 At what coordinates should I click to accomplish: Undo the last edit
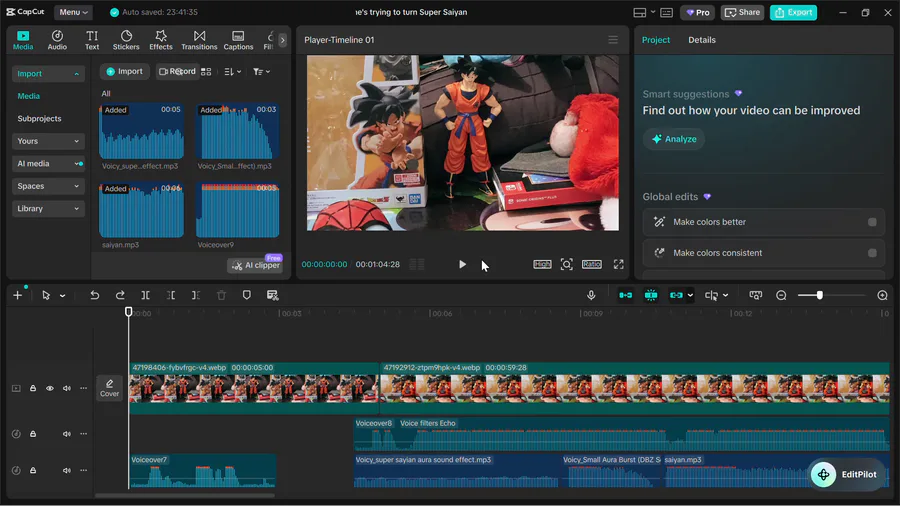(95, 295)
